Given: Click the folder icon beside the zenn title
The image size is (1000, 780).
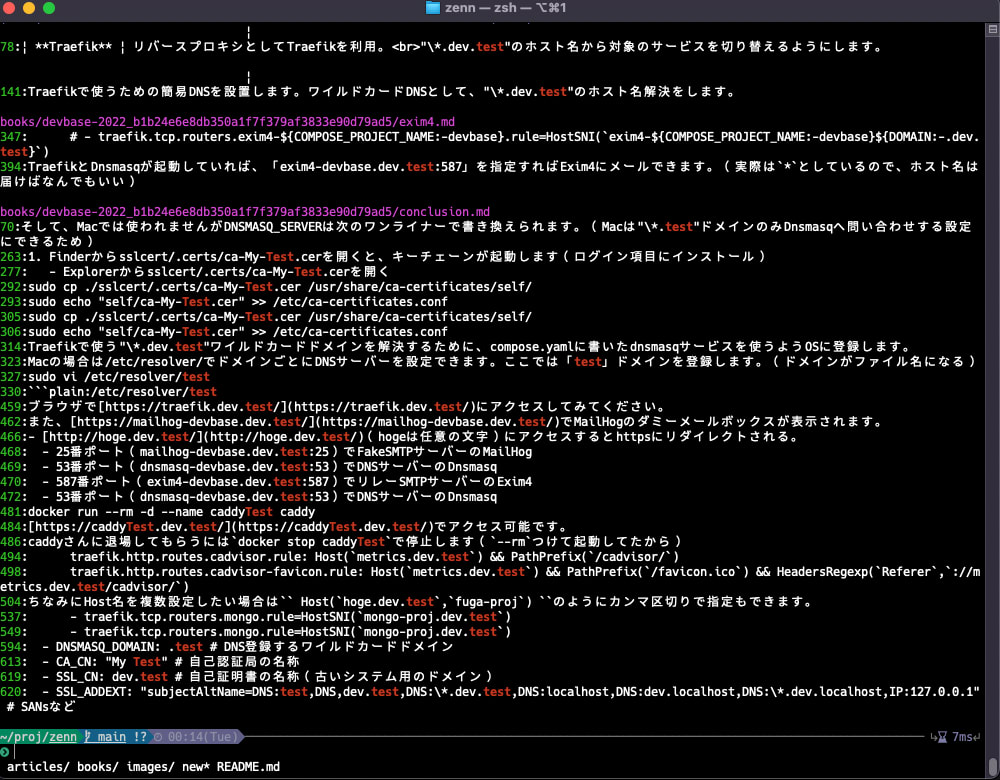Looking at the screenshot, I should point(433,8).
